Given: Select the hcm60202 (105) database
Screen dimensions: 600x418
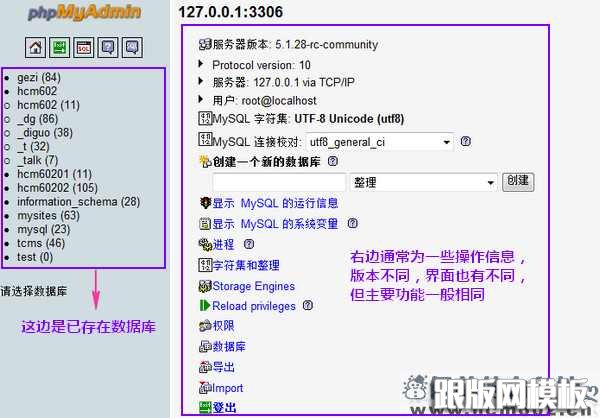Looking at the screenshot, I should click(57, 188).
